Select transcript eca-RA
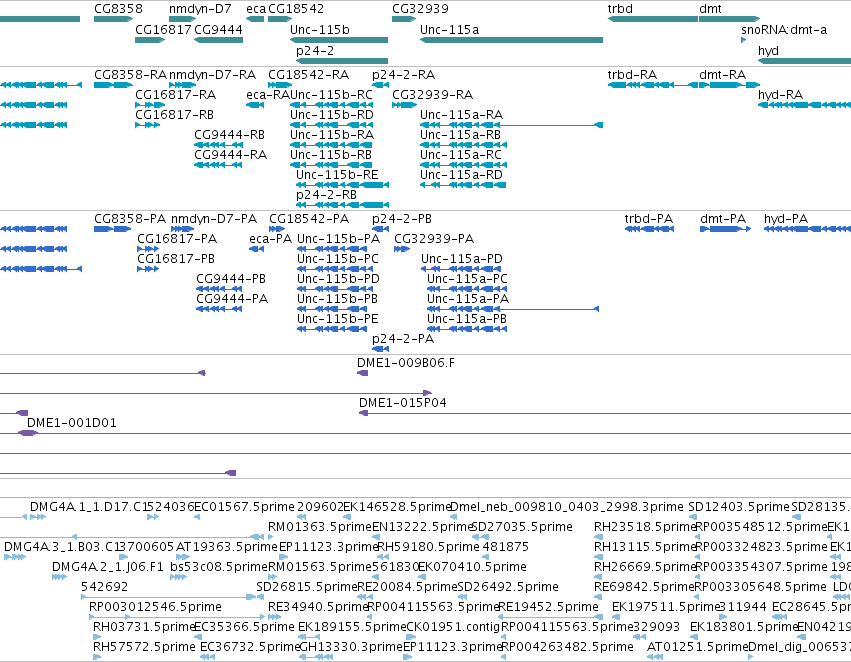851x662 pixels. pyautogui.click(x=268, y=94)
